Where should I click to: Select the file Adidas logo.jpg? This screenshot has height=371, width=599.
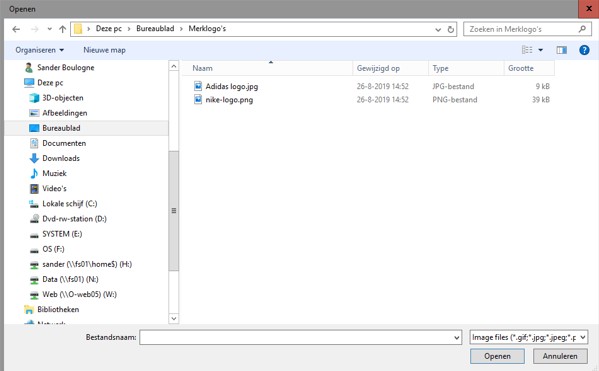coord(232,86)
